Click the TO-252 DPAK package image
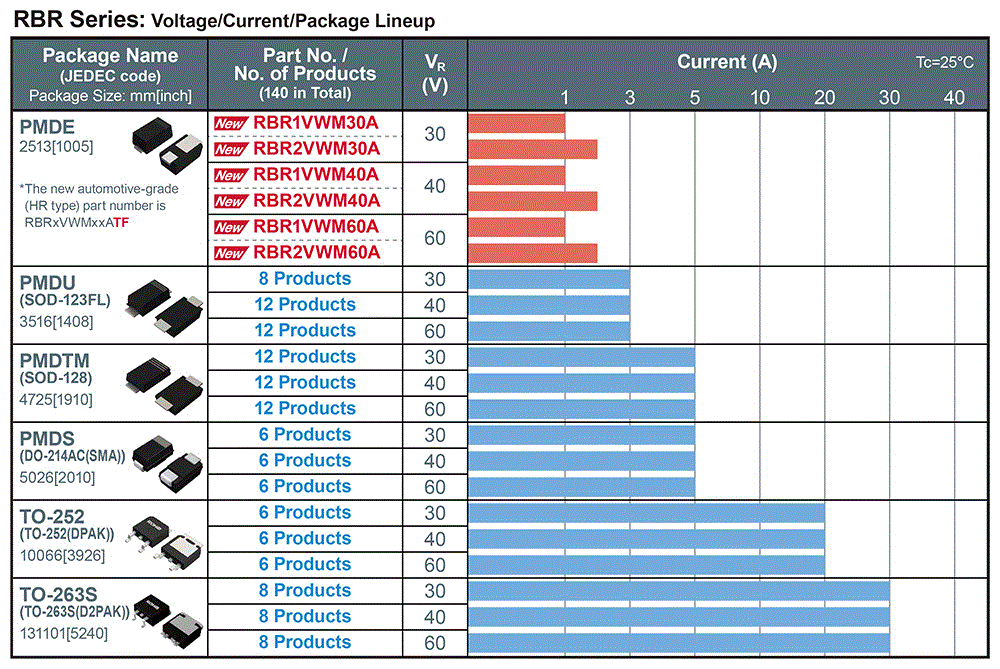The width and height of the screenshot is (1000, 669). (165, 543)
